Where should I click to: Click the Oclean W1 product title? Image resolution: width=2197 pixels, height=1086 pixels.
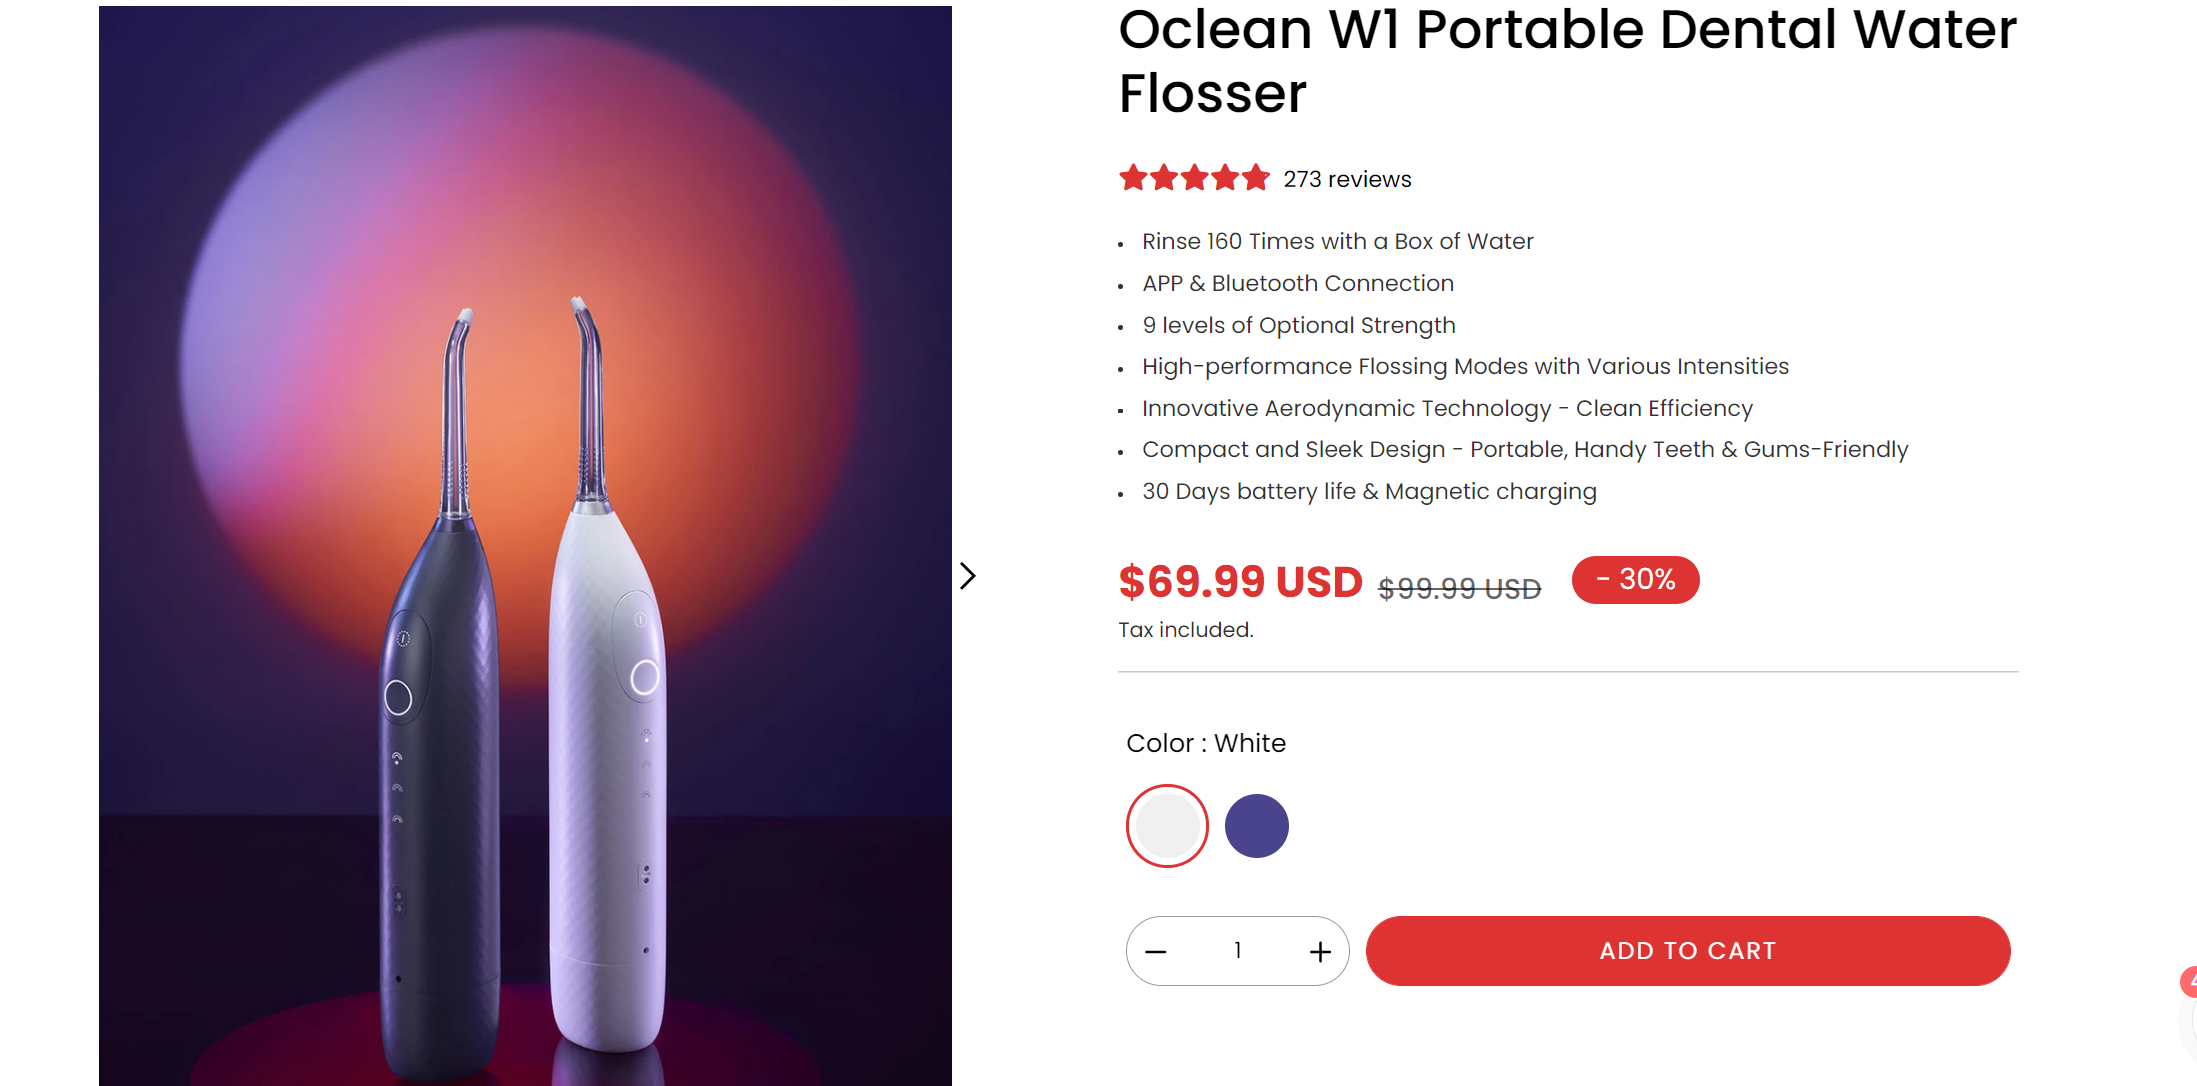tap(1566, 61)
